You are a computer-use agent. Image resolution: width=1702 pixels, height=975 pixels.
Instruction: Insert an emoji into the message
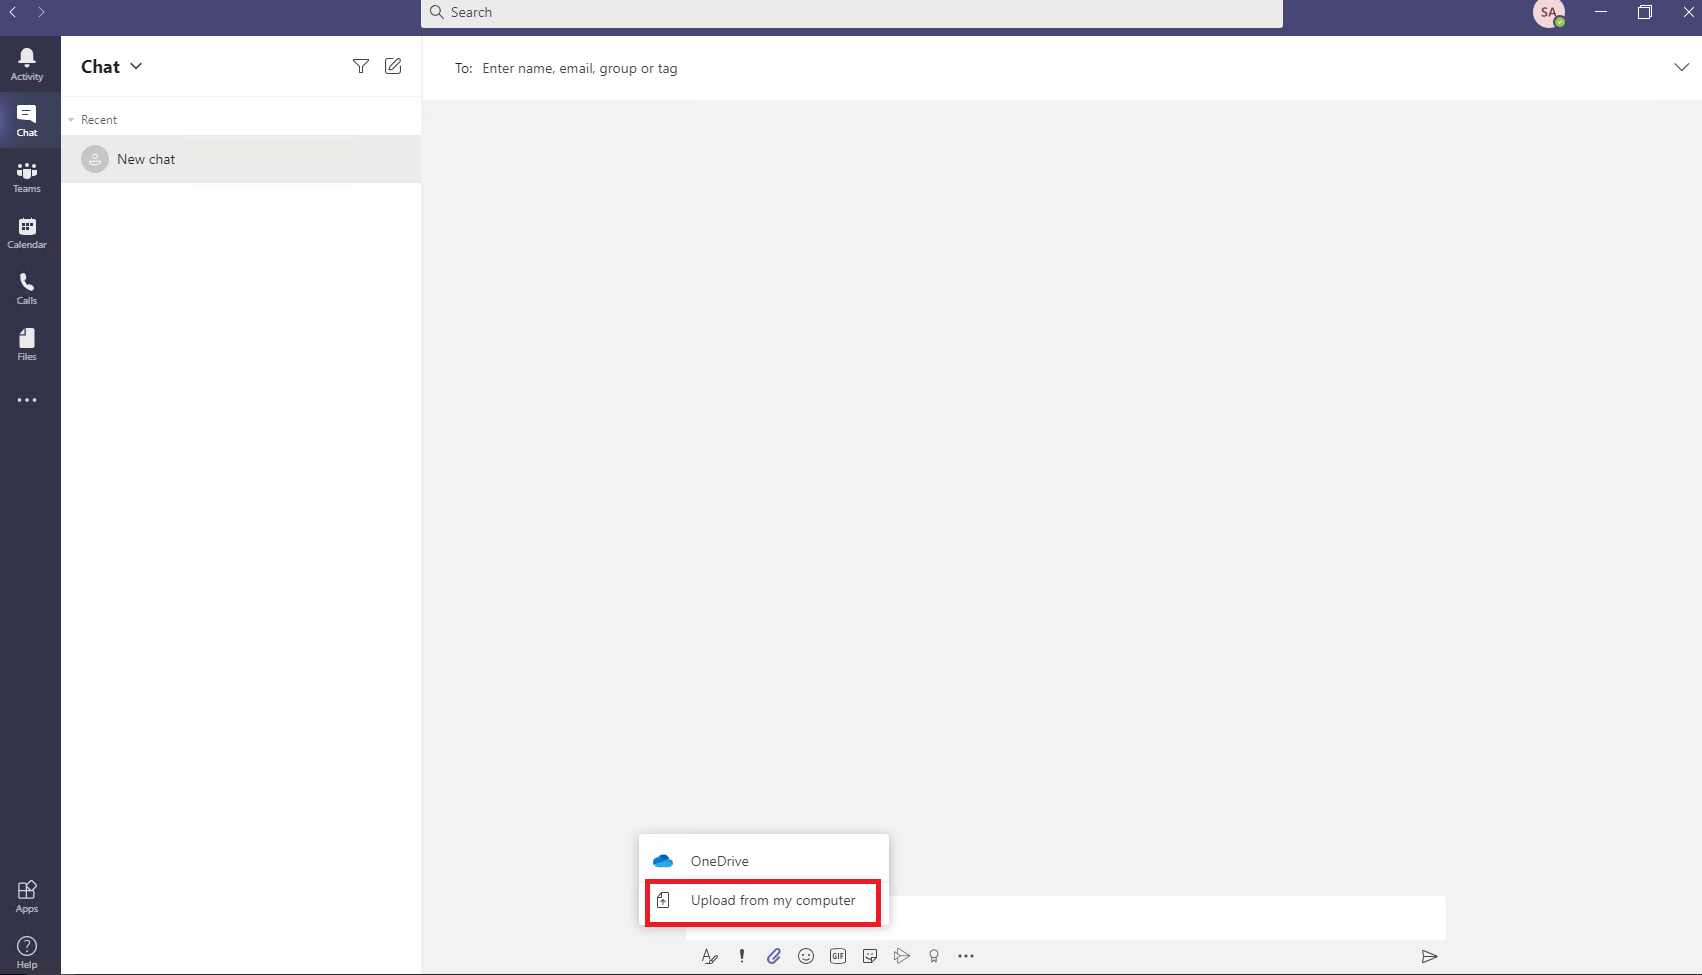pos(806,956)
